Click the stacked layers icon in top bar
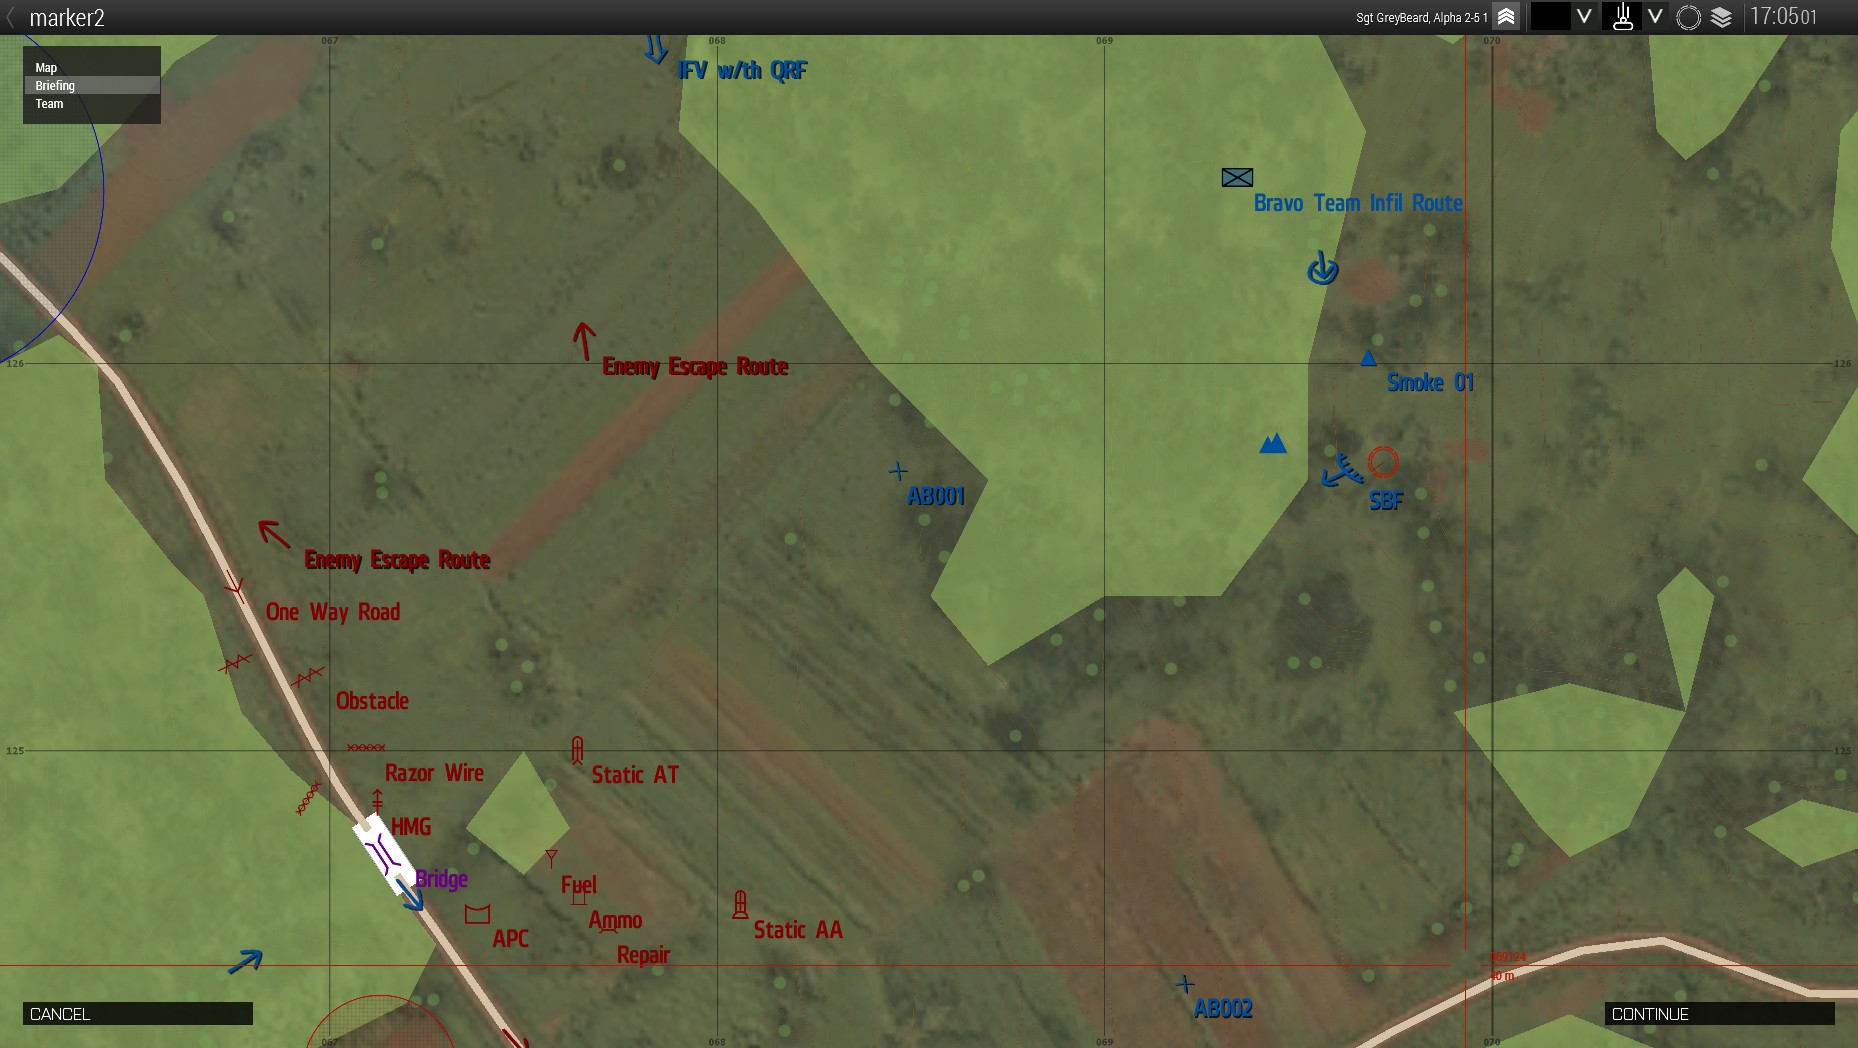The width and height of the screenshot is (1858, 1048). [1721, 17]
